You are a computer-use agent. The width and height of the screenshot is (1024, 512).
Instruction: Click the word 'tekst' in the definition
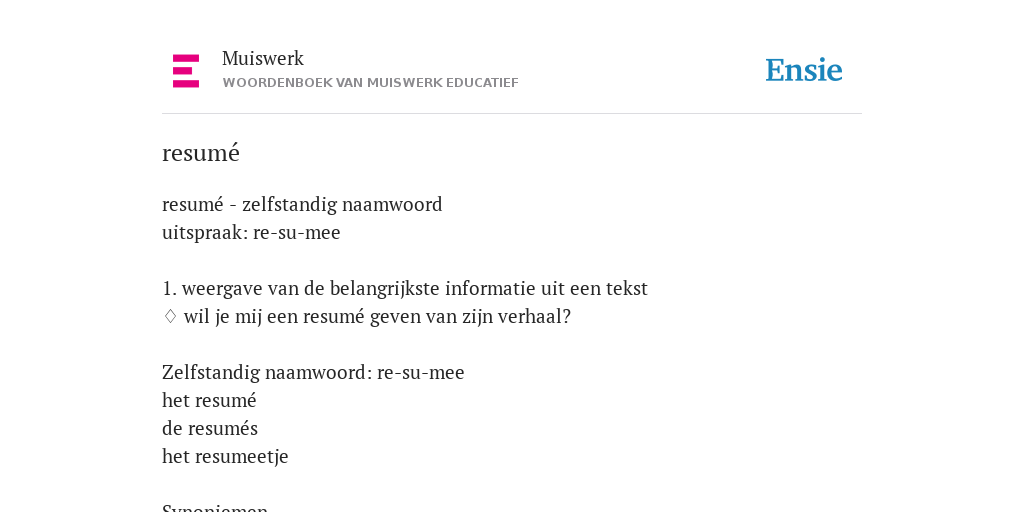[627, 289]
